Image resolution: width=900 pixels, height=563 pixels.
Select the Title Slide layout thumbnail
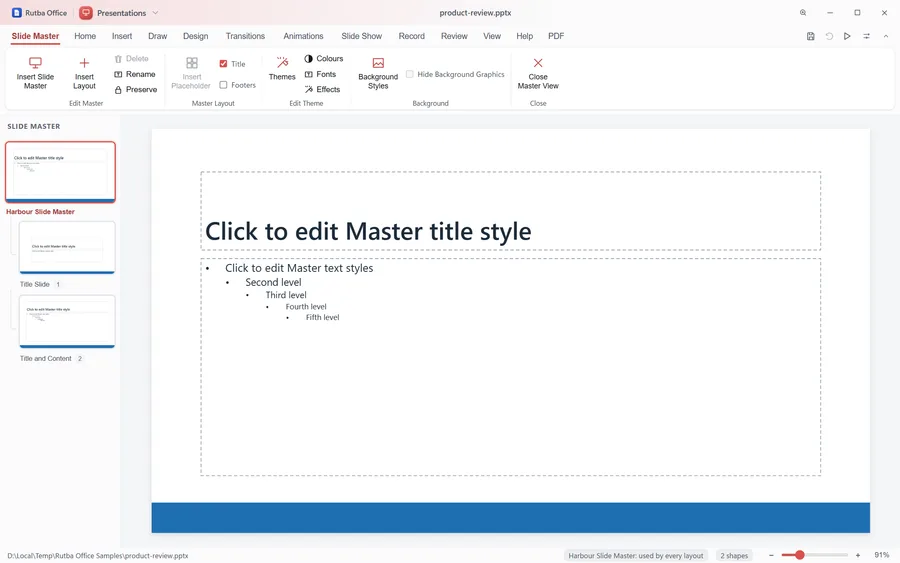click(x=67, y=247)
